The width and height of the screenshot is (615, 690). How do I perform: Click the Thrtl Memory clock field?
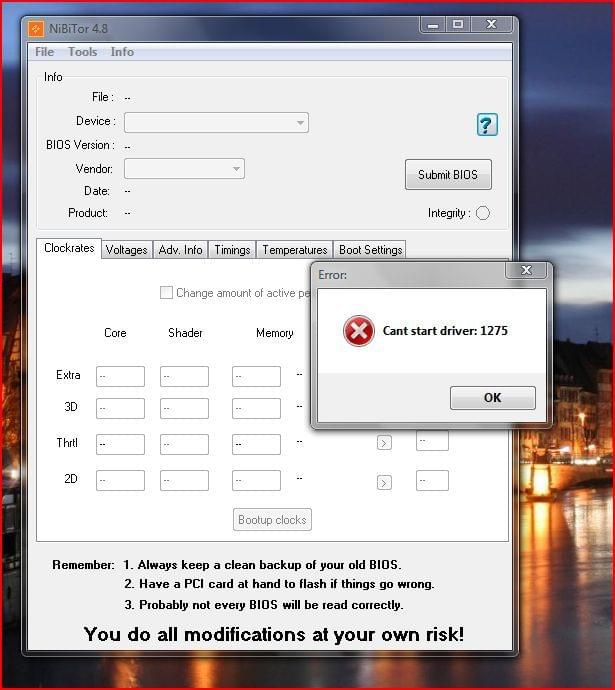[256, 444]
